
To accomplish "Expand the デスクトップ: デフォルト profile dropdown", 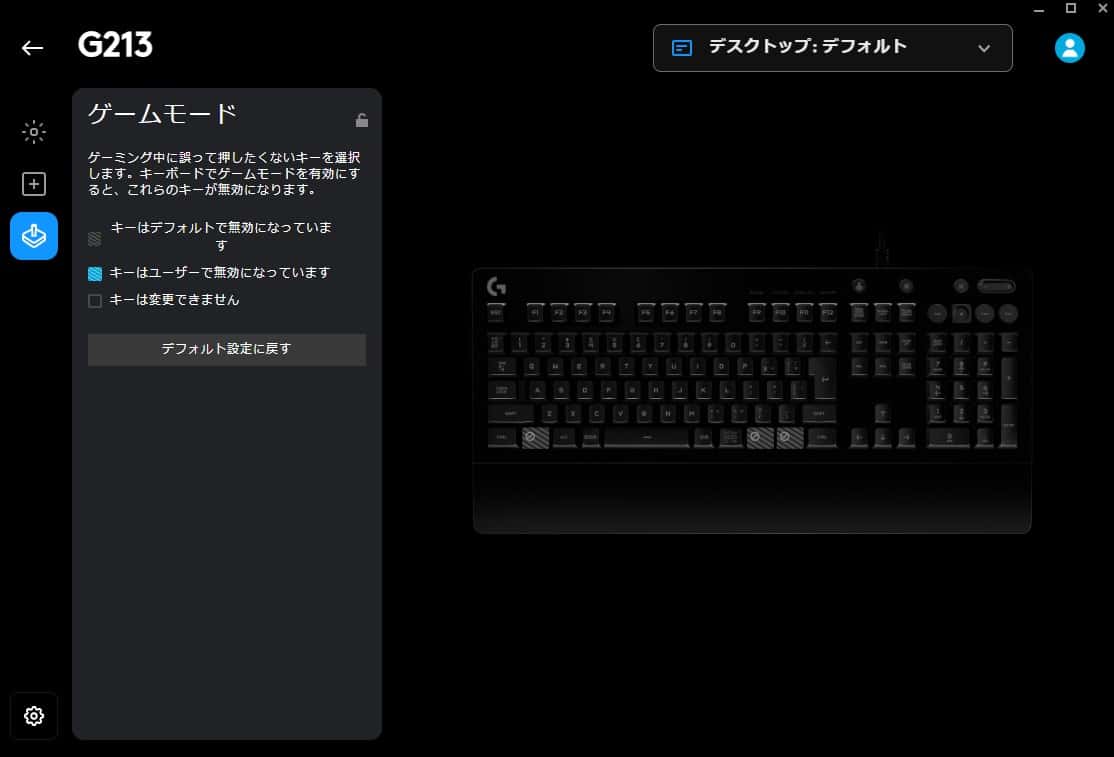I will pos(984,47).
